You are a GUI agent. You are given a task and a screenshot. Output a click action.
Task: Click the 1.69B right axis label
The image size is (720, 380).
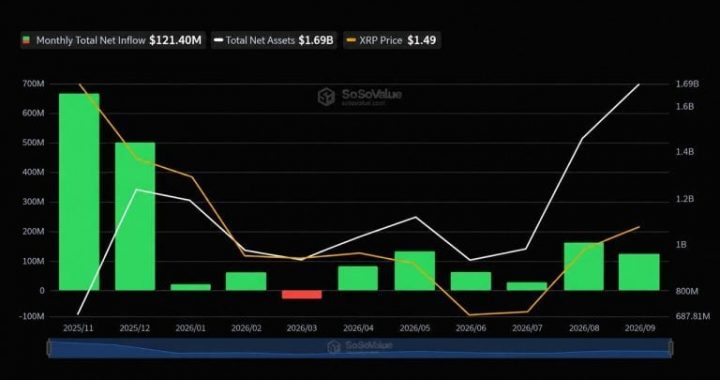click(687, 84)
